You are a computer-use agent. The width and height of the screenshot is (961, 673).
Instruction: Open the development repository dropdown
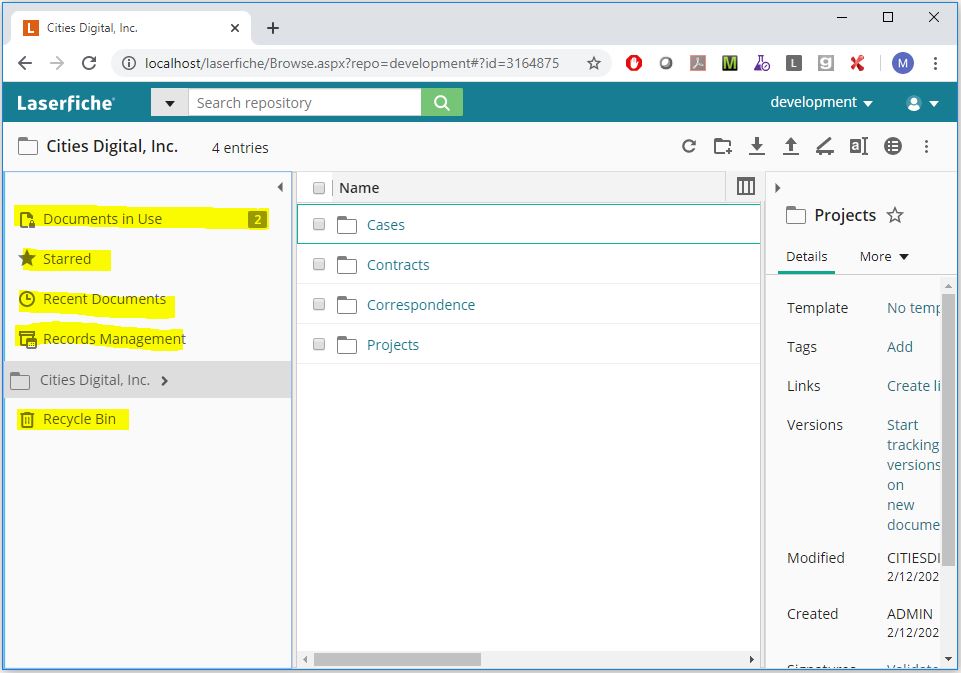[x=821, y=102]
